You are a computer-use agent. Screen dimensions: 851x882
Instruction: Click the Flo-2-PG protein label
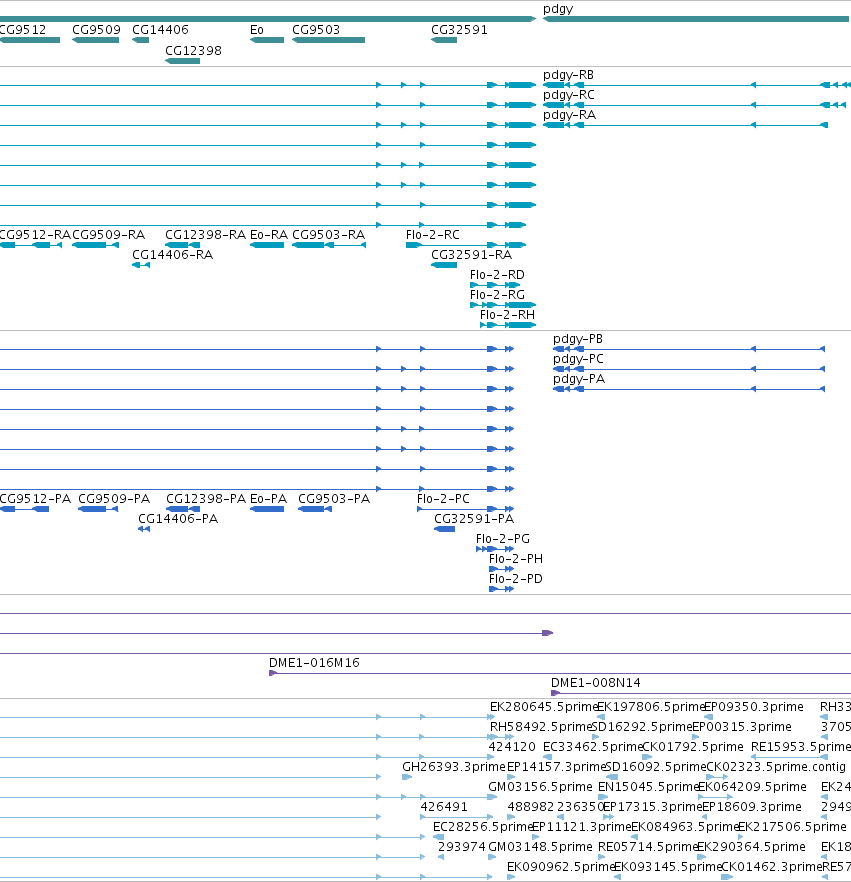point(503,539)
